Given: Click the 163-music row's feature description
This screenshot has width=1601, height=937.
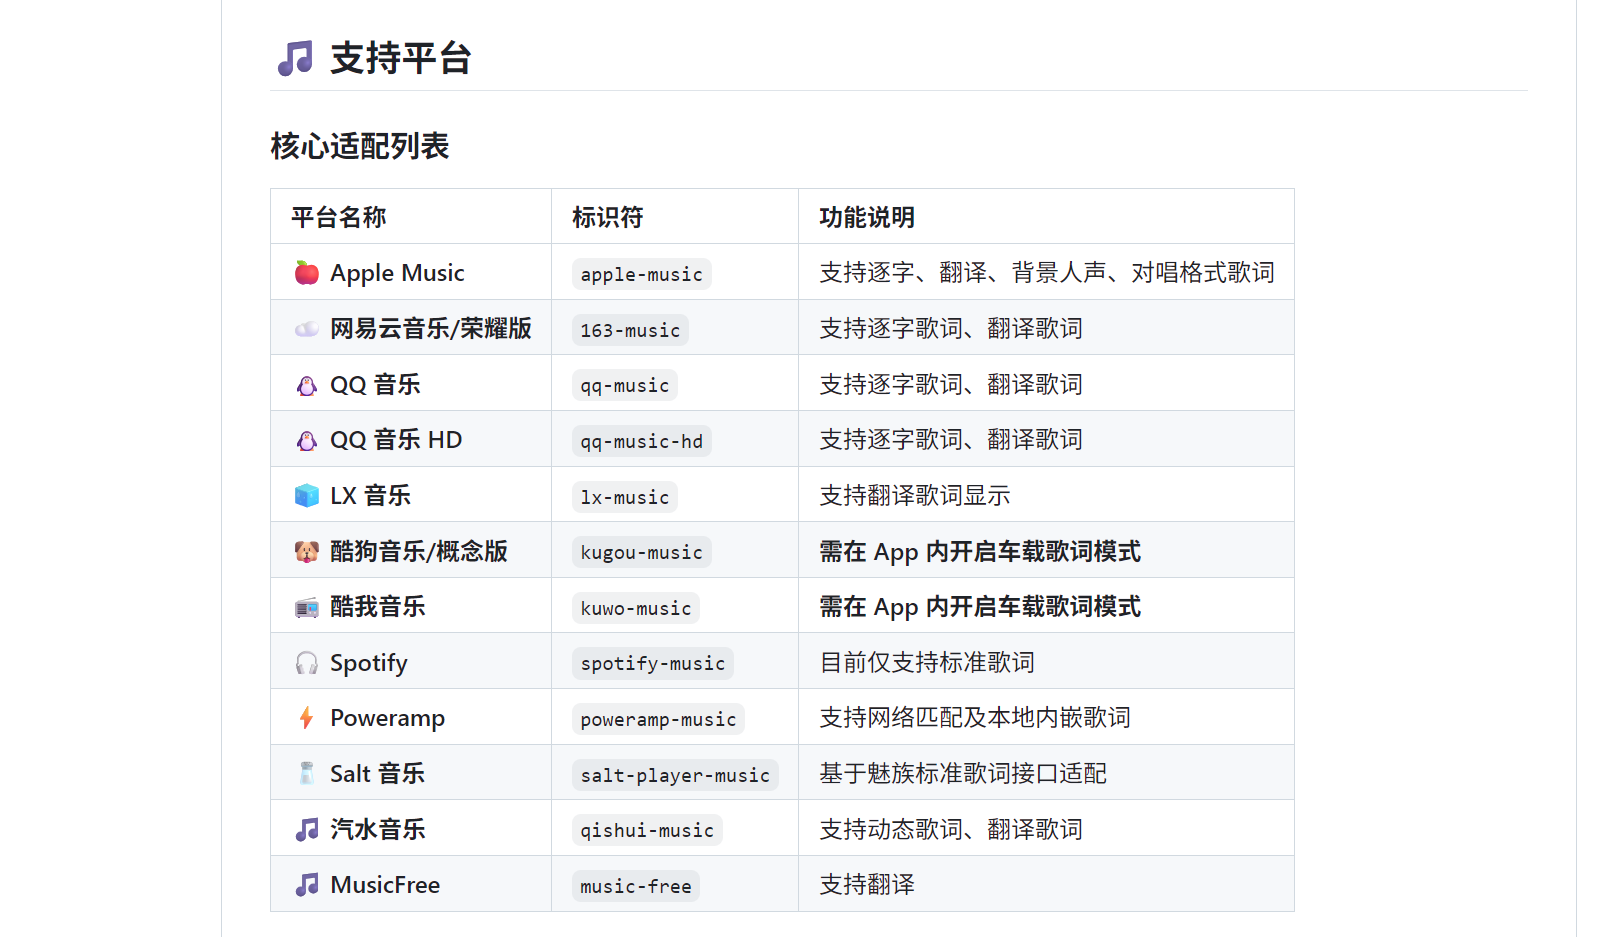Looking at the screenshot, I should point(951,329).
